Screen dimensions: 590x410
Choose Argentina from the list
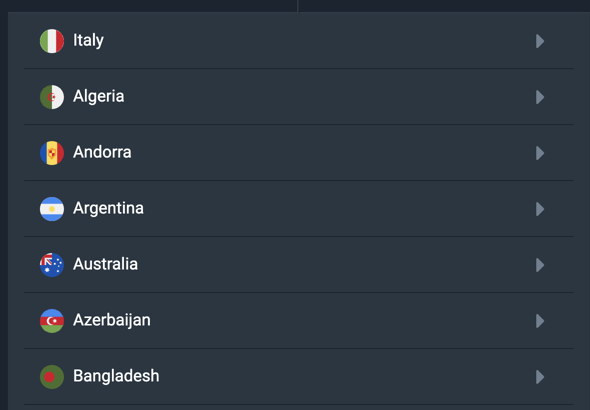click(x=108, y=209)
